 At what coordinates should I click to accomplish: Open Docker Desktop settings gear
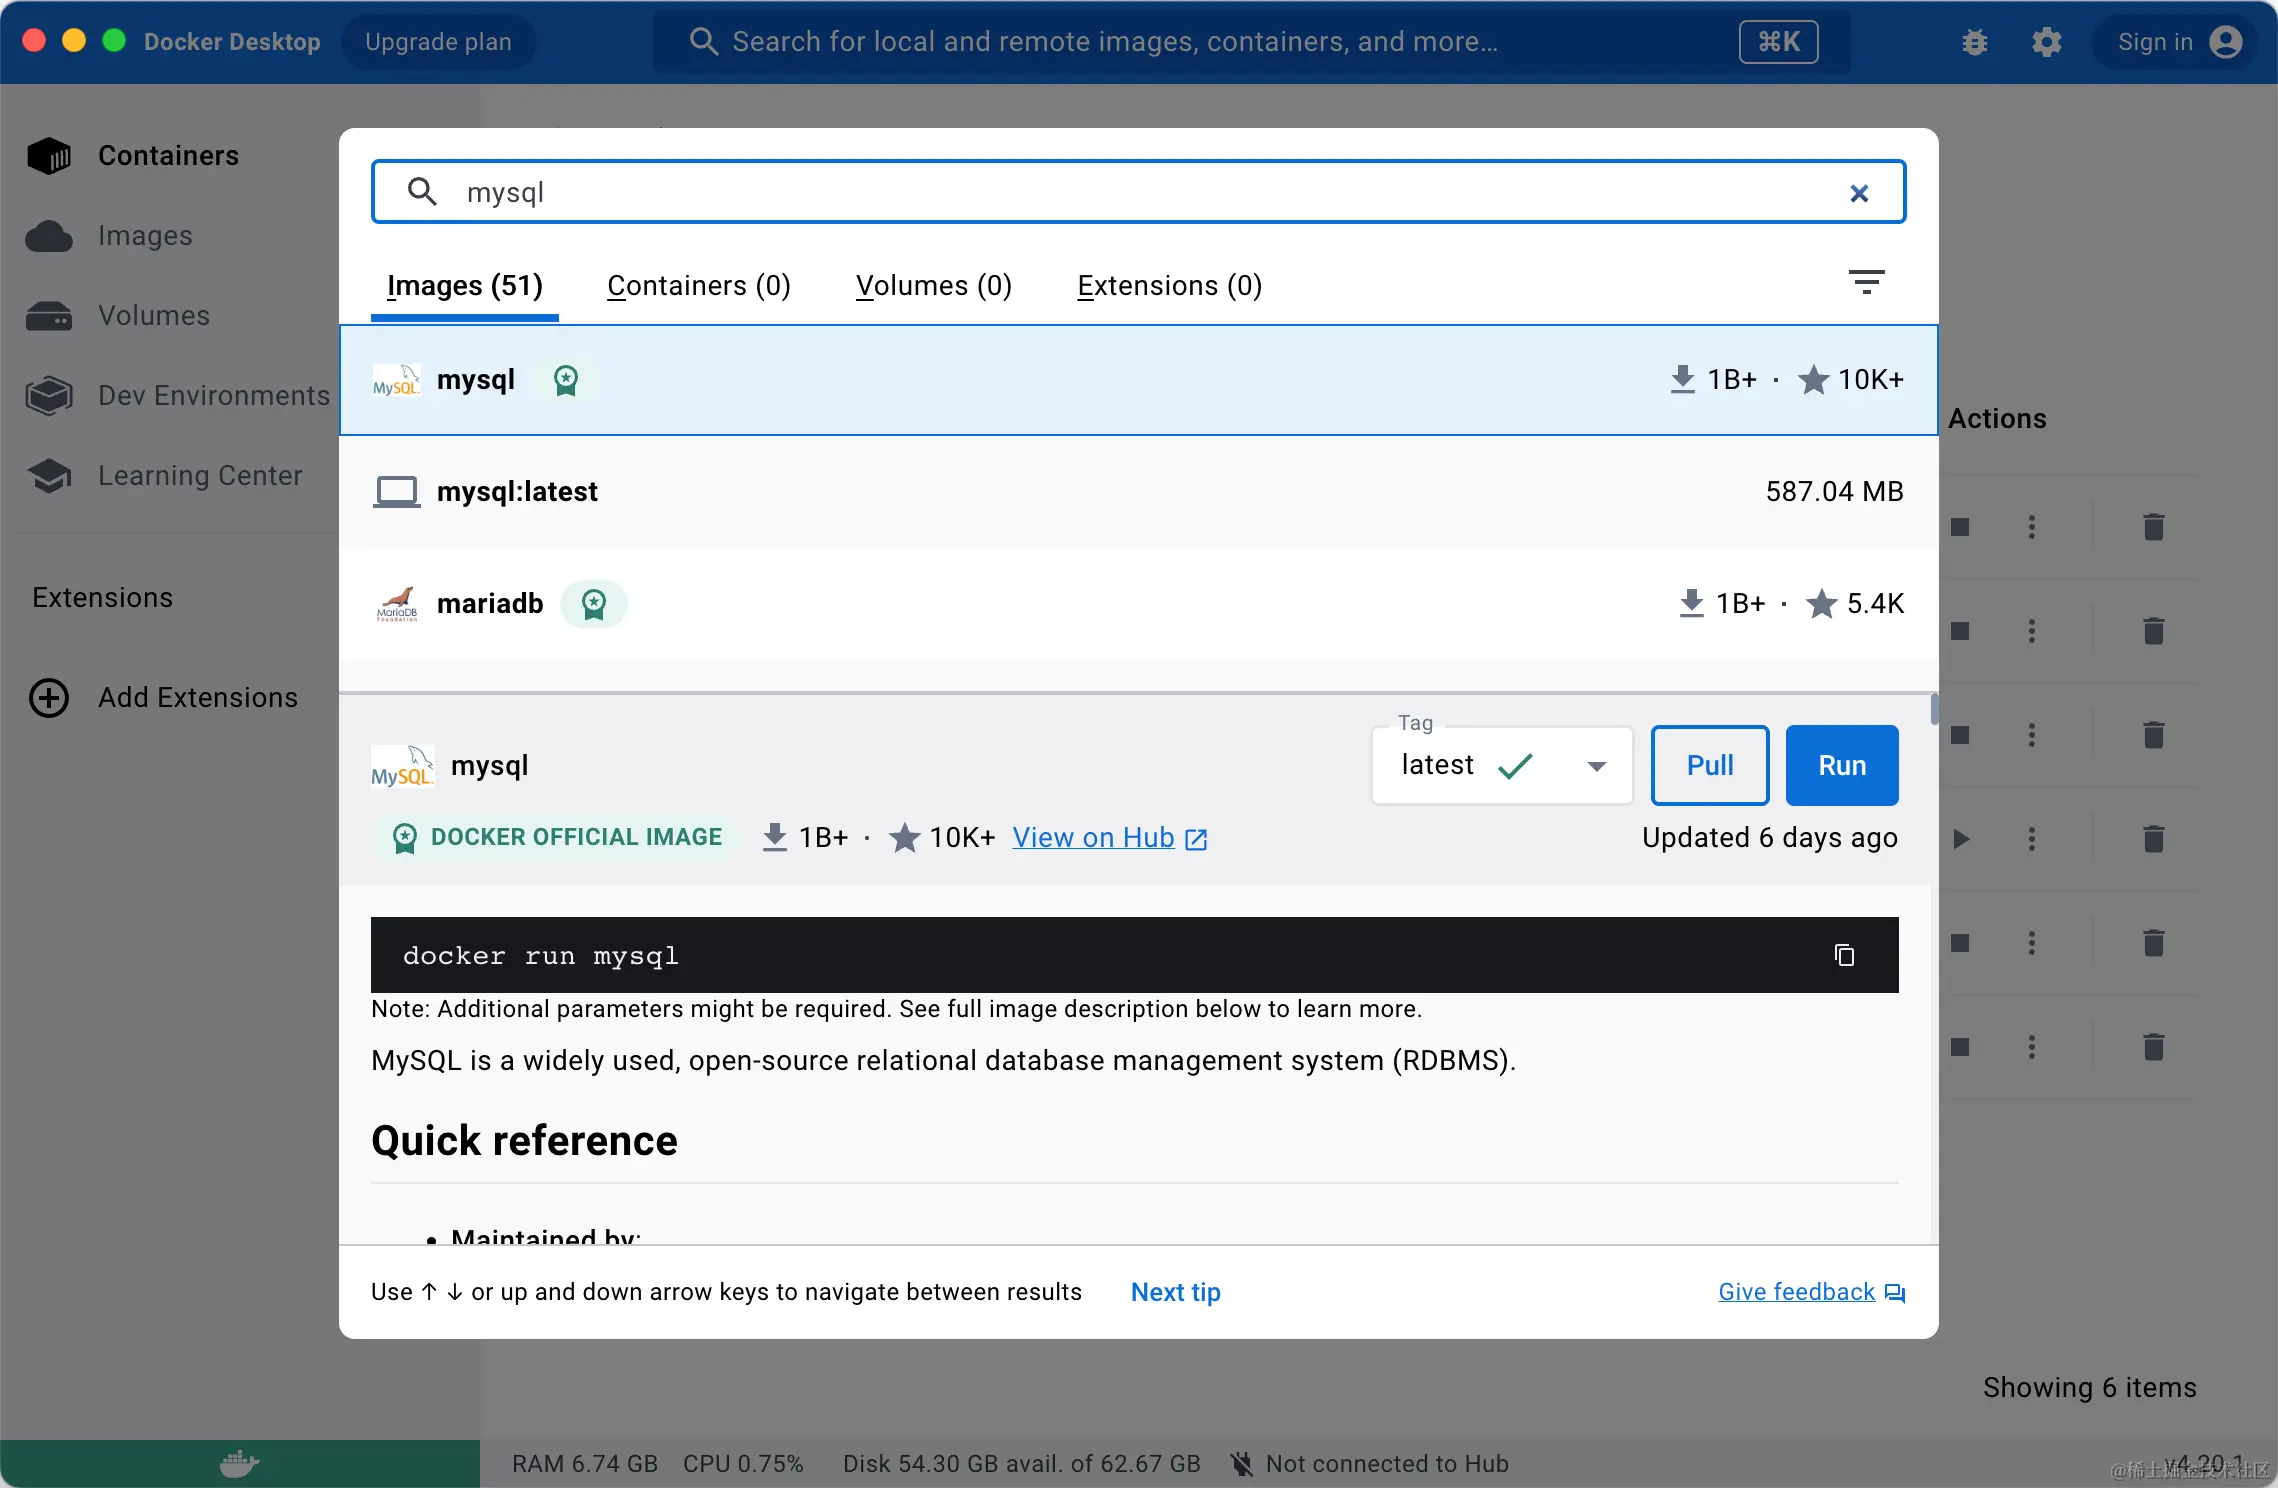click(2046, 42)
